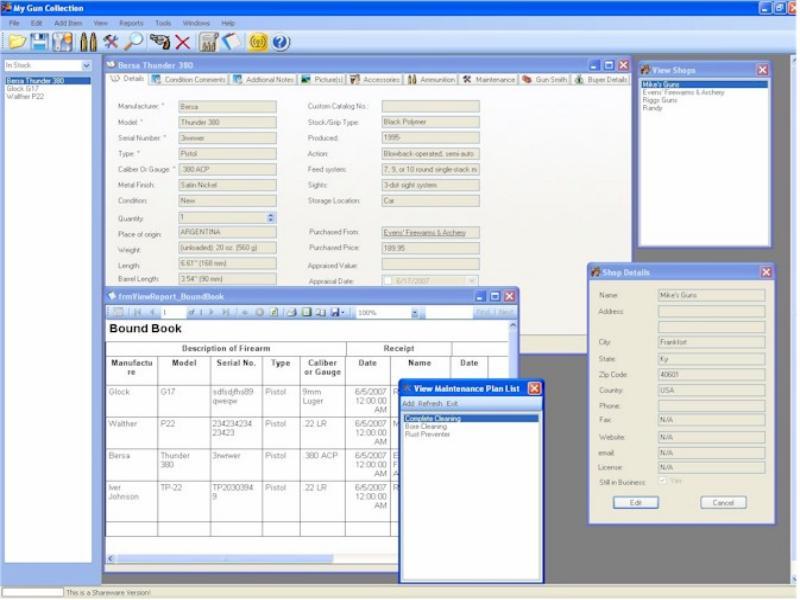800x600 pixels.
Task: Open the Reports menu
Action: (x=131, y=23)
